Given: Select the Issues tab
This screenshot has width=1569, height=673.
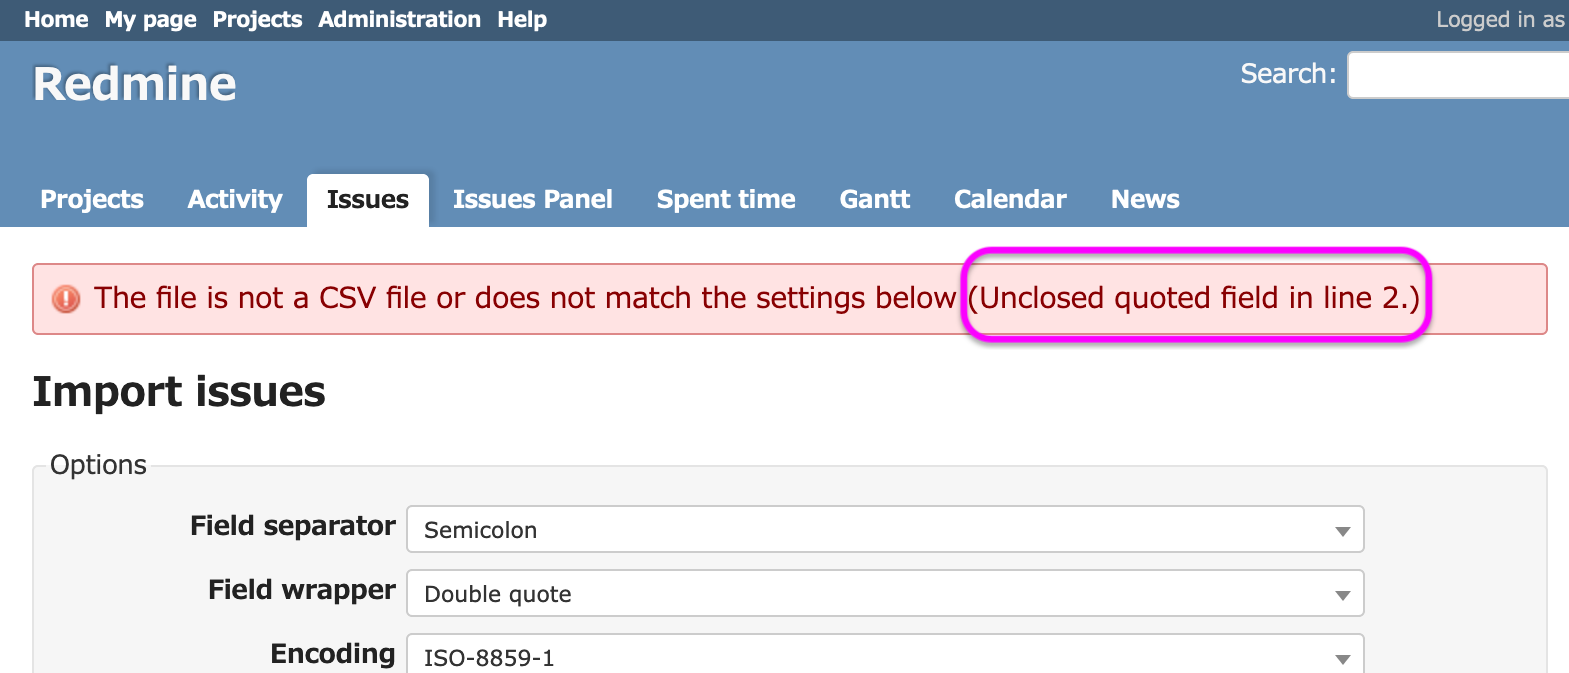Looking at the screenshot, I should [368, 199].
